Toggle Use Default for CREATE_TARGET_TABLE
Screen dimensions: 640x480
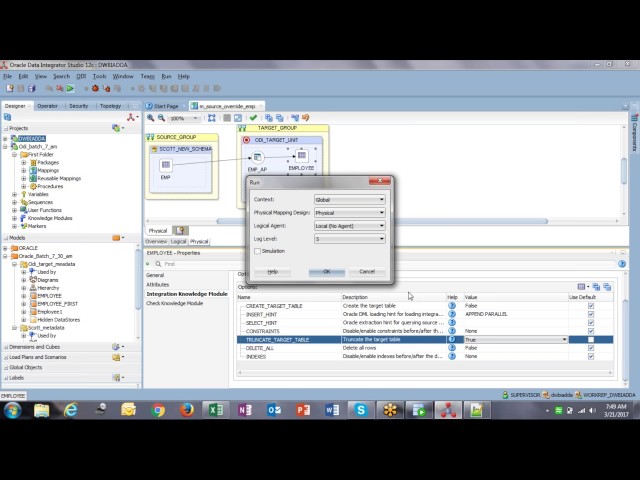tap(591, 306)
